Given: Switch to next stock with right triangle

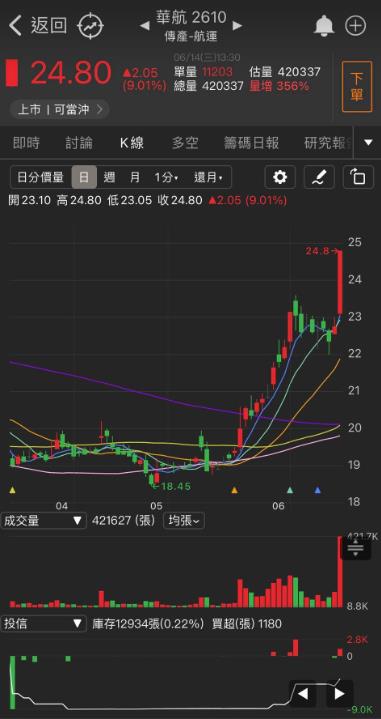Looking at the screenshot, I should point(237,25).
